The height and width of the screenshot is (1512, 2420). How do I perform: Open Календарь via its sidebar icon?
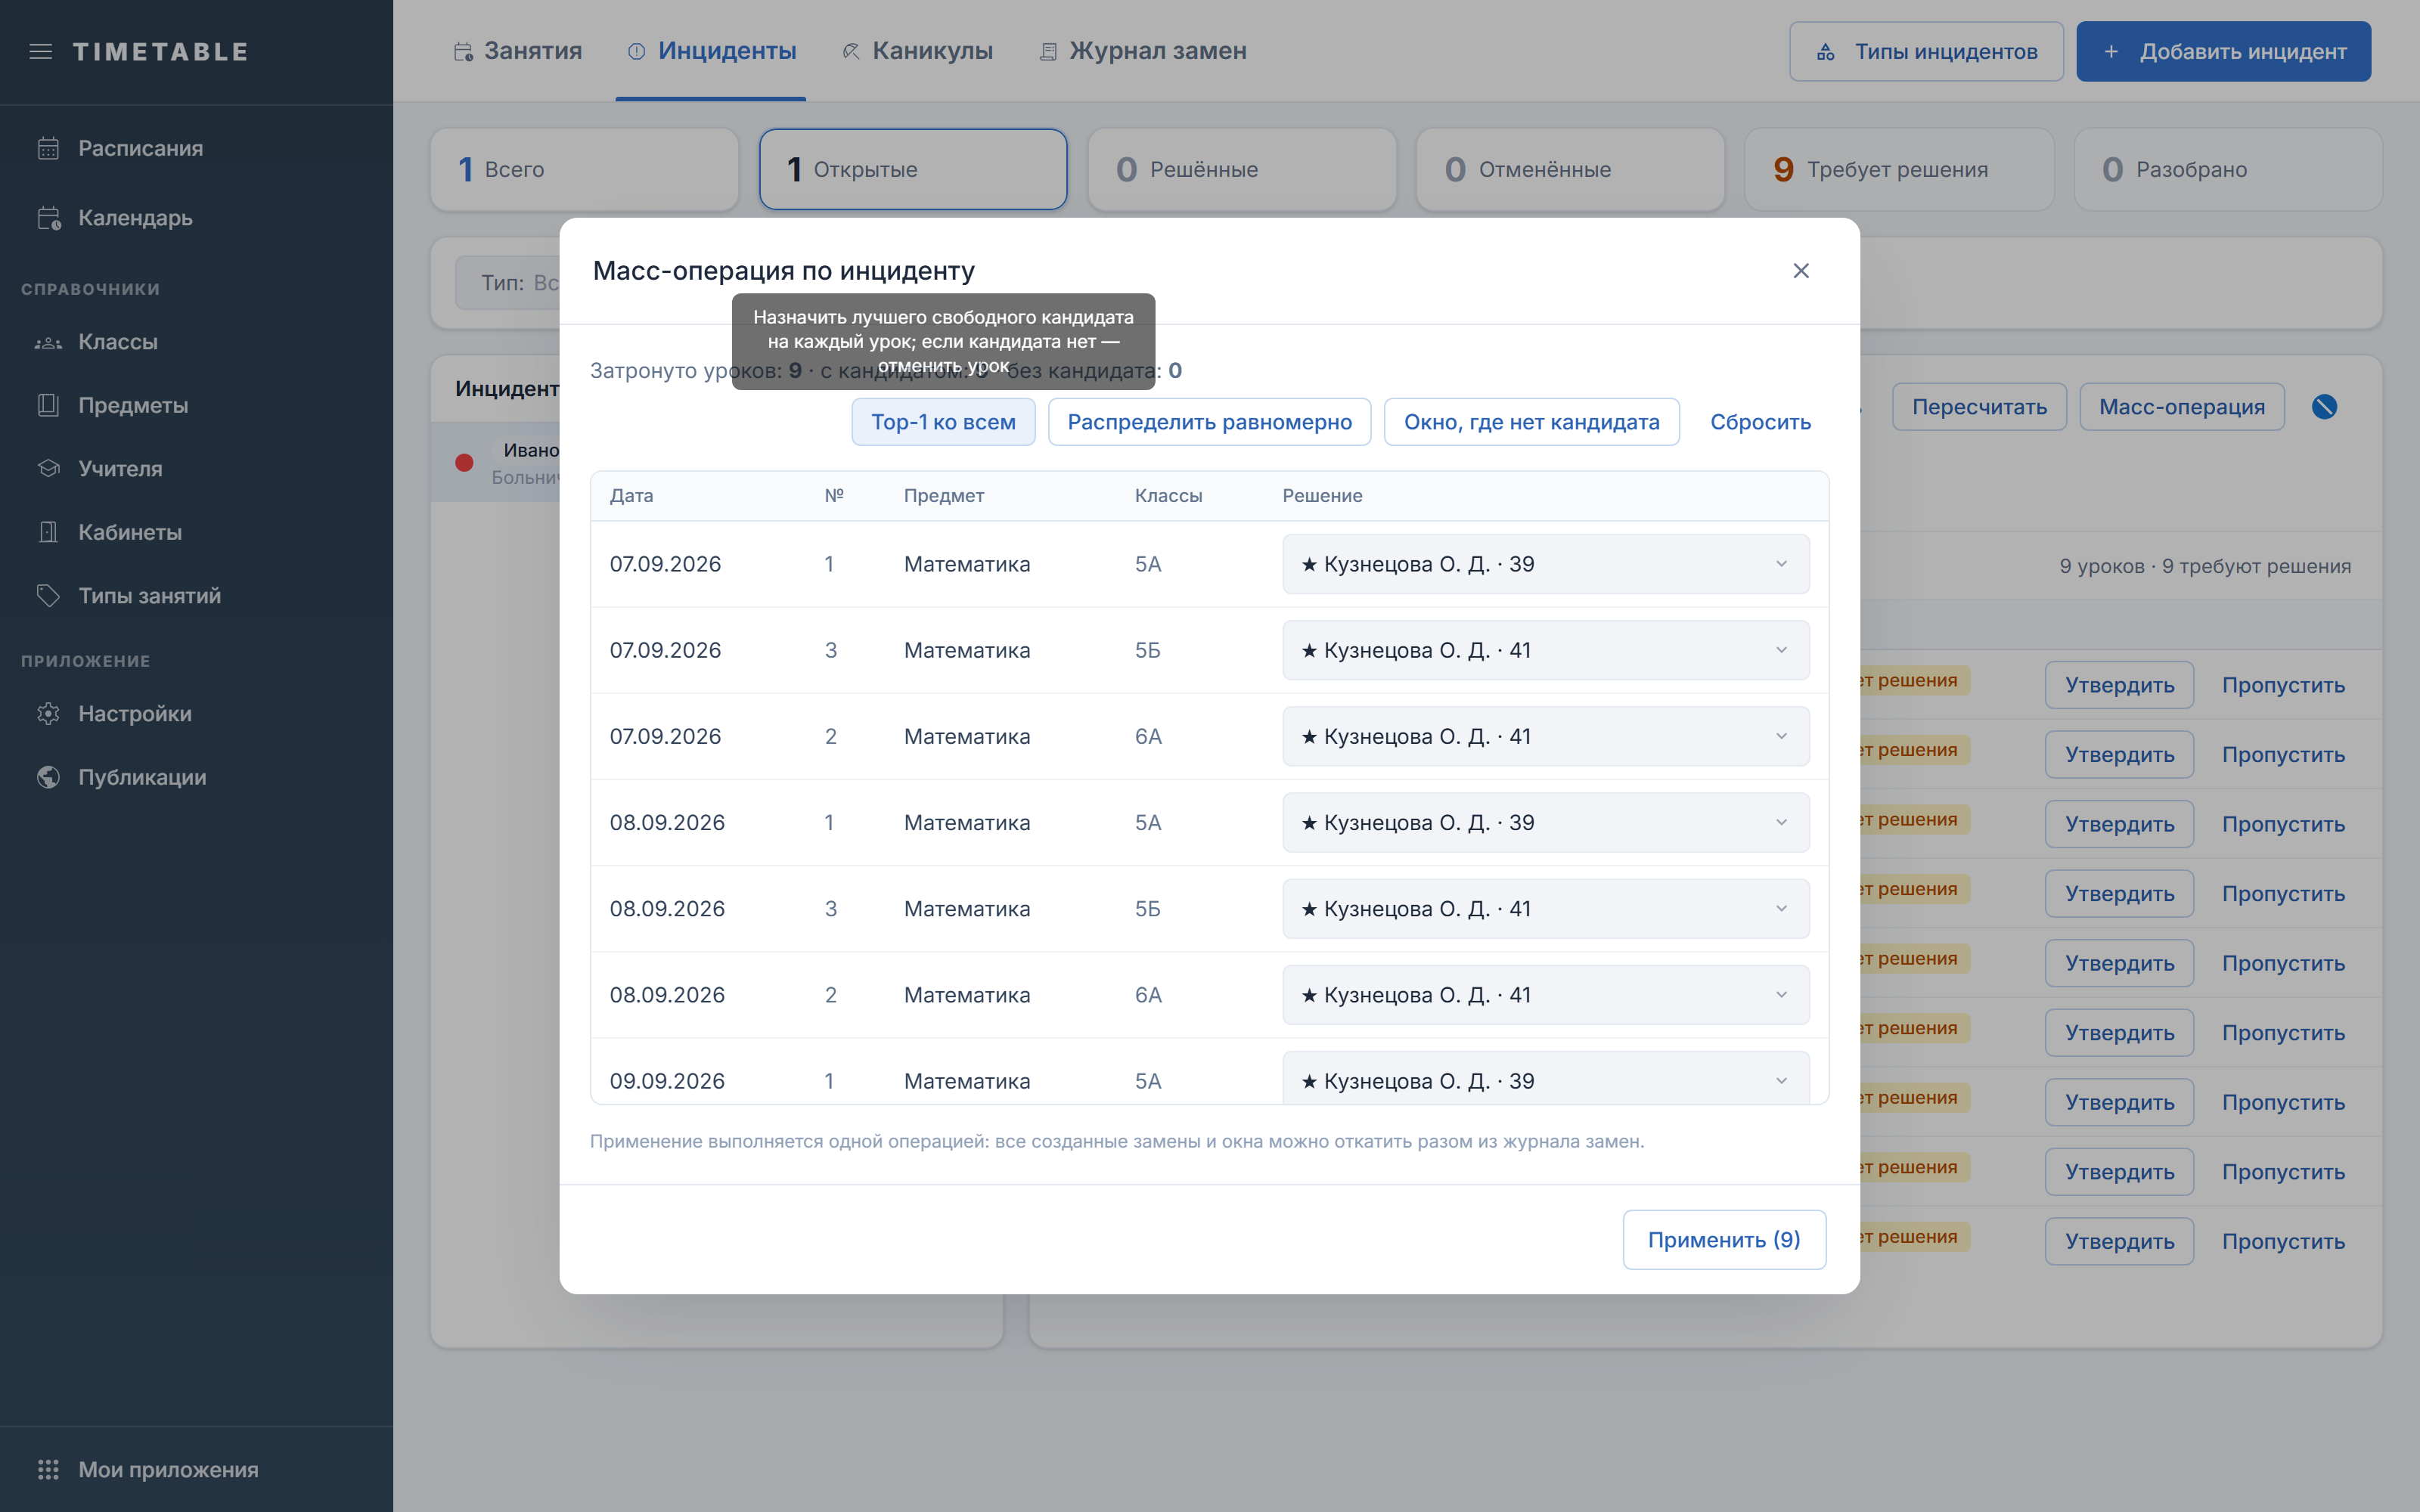click(48, 218)
